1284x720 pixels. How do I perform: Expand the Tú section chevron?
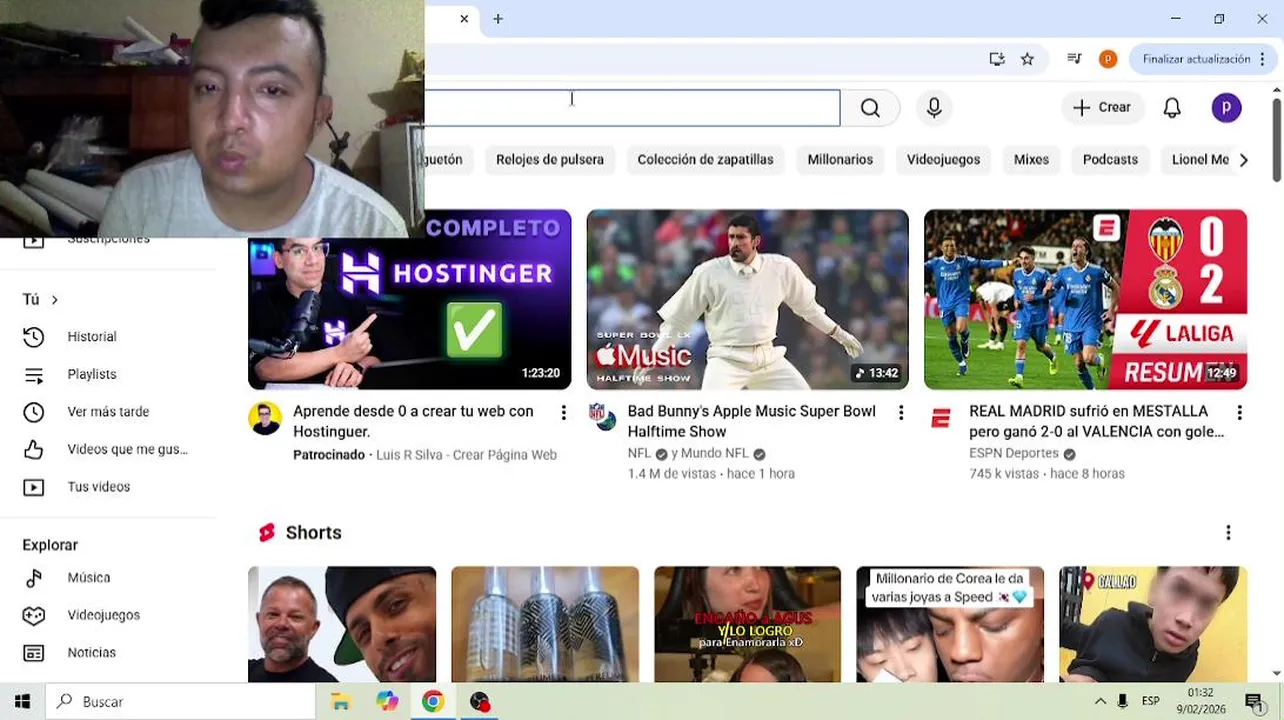(54, 300)
